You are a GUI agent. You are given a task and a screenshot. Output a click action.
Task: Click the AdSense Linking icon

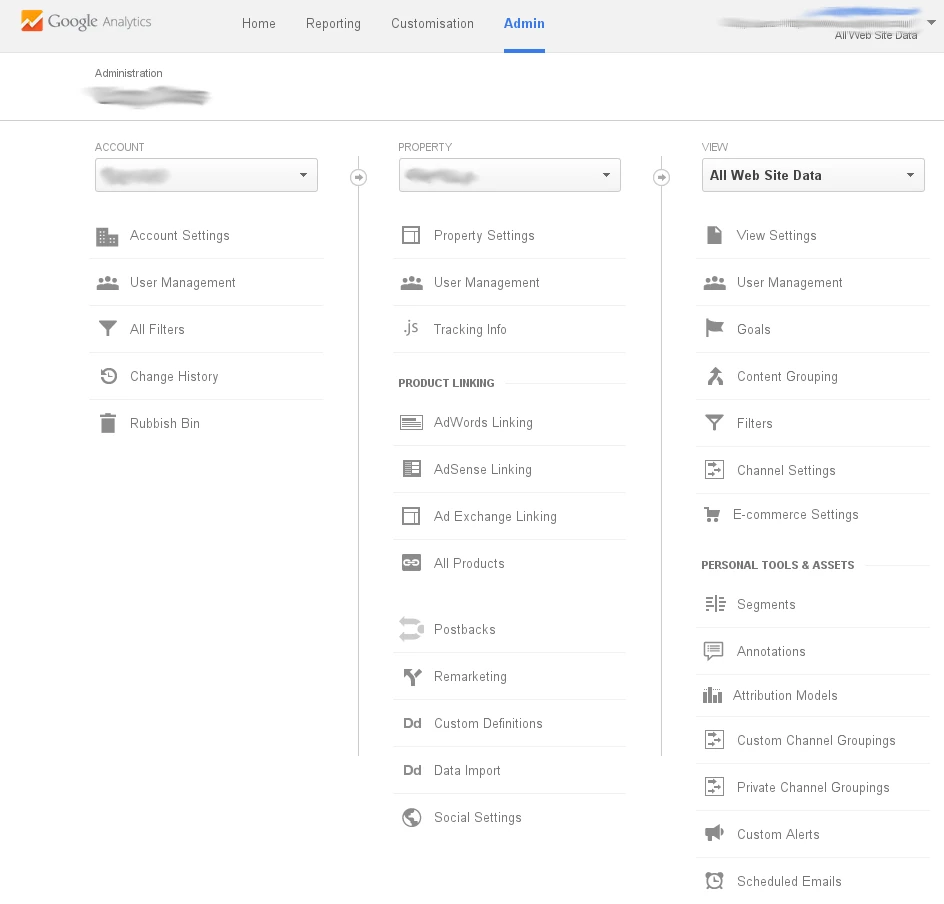(x=412, y=468)
